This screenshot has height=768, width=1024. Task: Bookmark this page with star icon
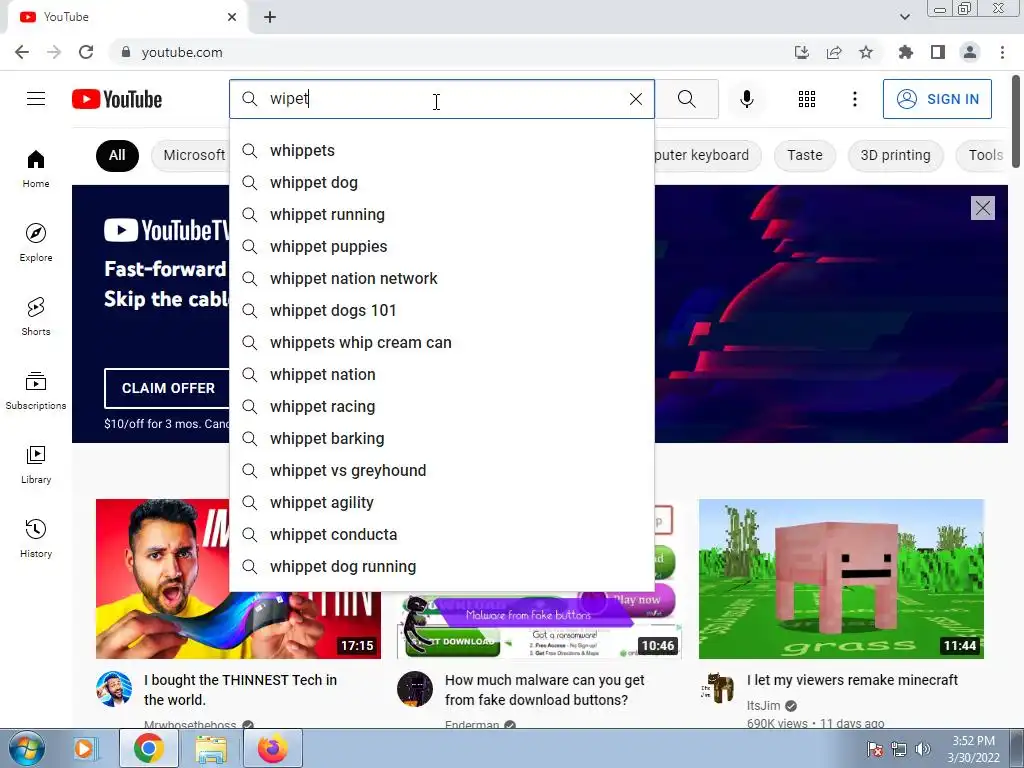click(866, 52)
